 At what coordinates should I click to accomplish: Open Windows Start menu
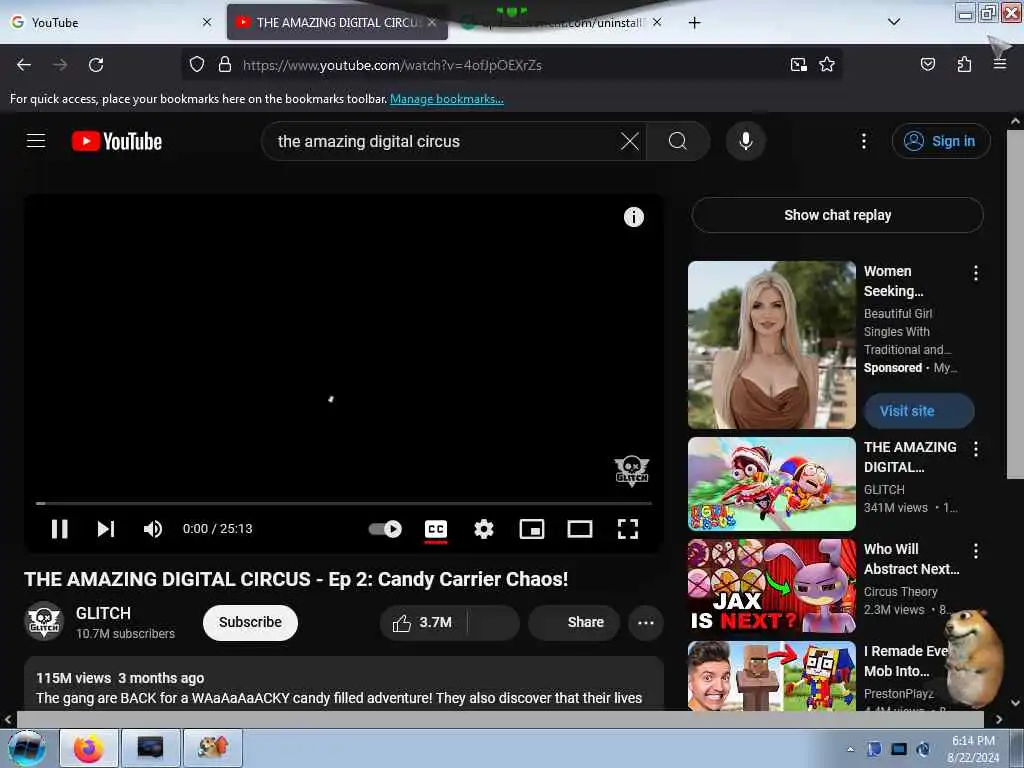pos(26,748)
